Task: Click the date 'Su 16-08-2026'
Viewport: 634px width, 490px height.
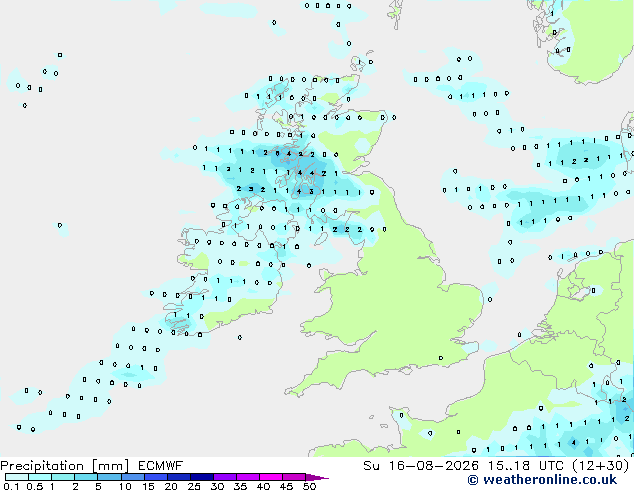Action: (x=421, y=466)
